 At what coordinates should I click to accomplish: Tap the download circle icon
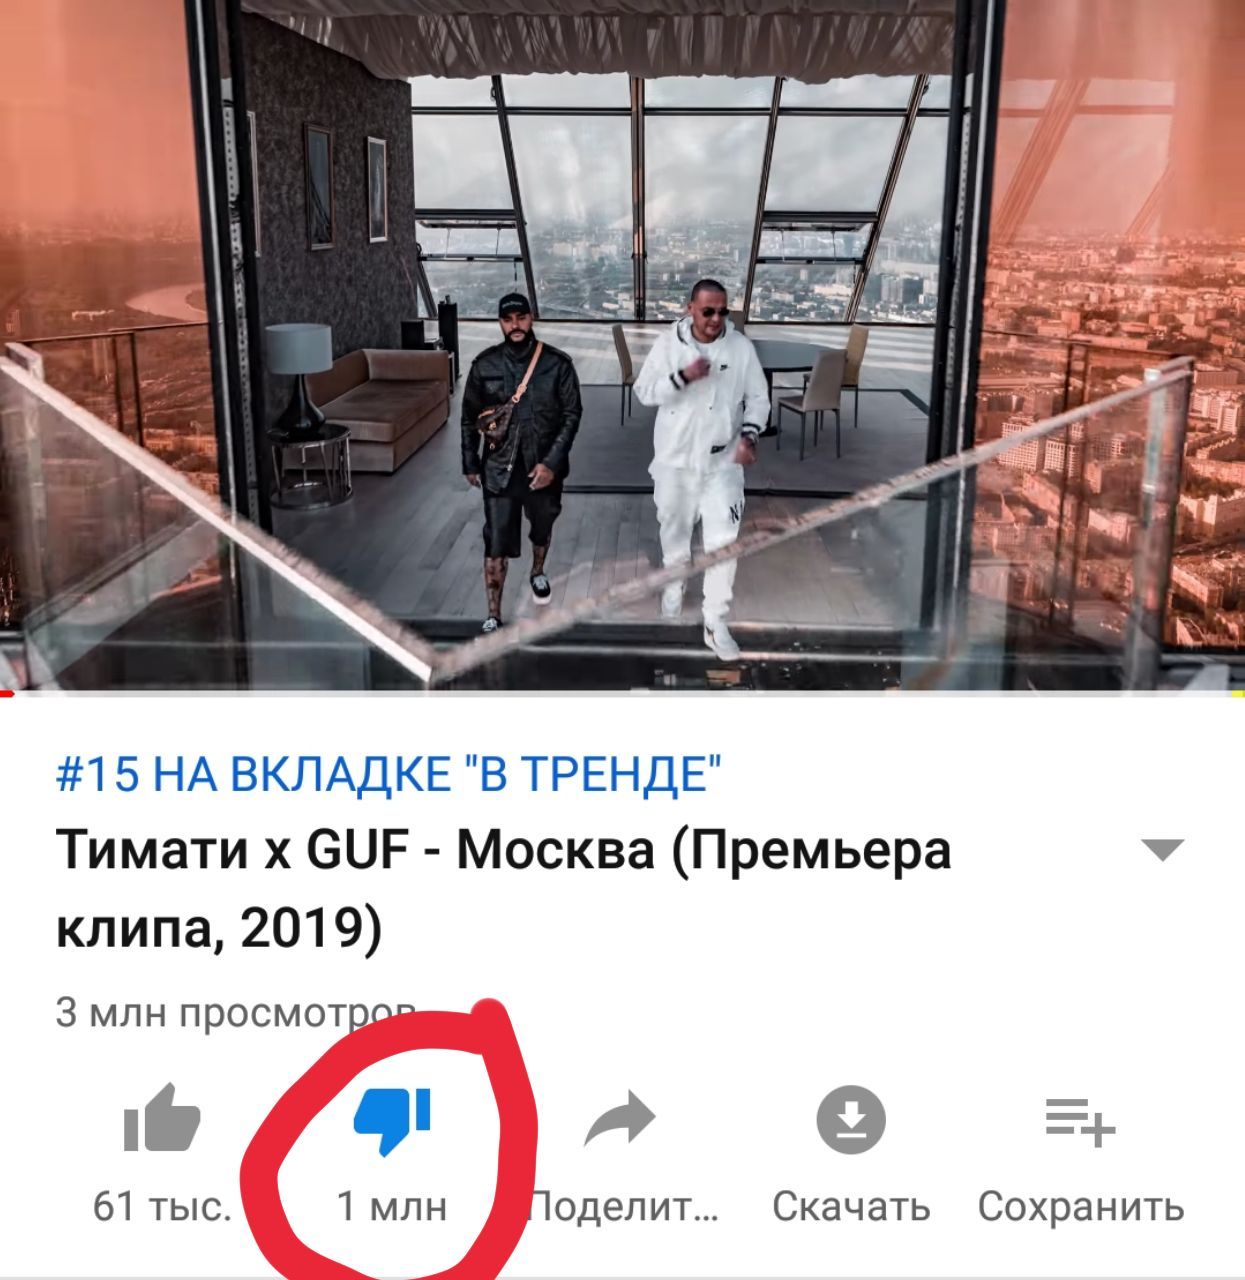[x=851, y=1119]
